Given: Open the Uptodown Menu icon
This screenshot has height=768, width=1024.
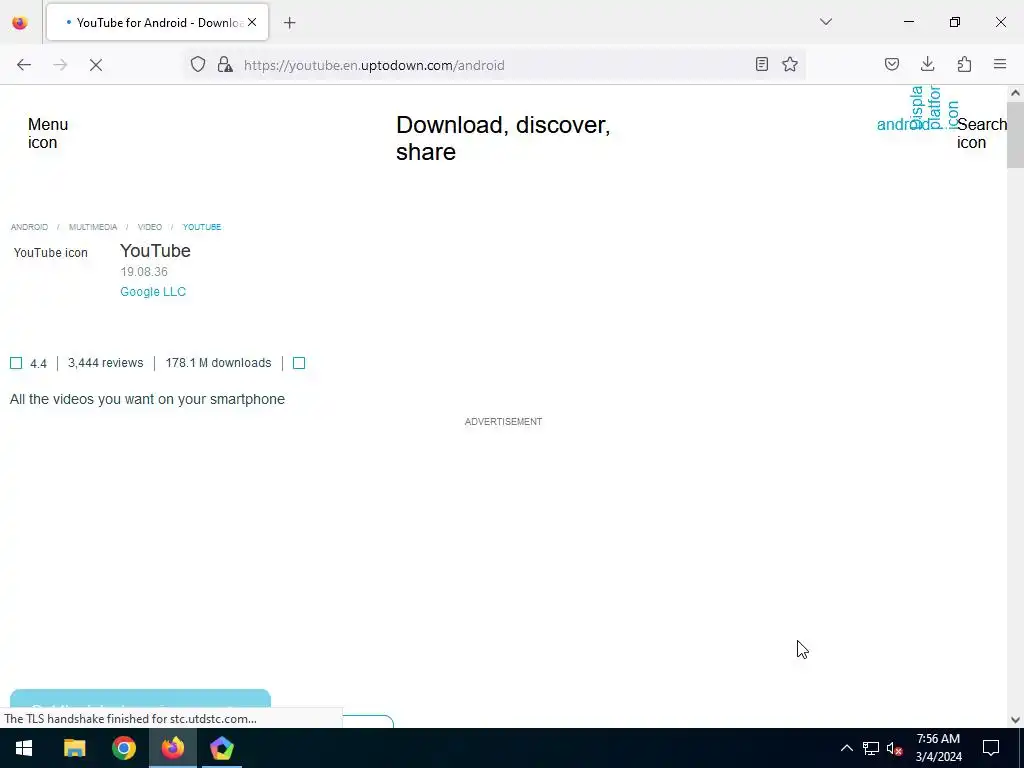Looking at the screenshot, I should click(48, 133).
